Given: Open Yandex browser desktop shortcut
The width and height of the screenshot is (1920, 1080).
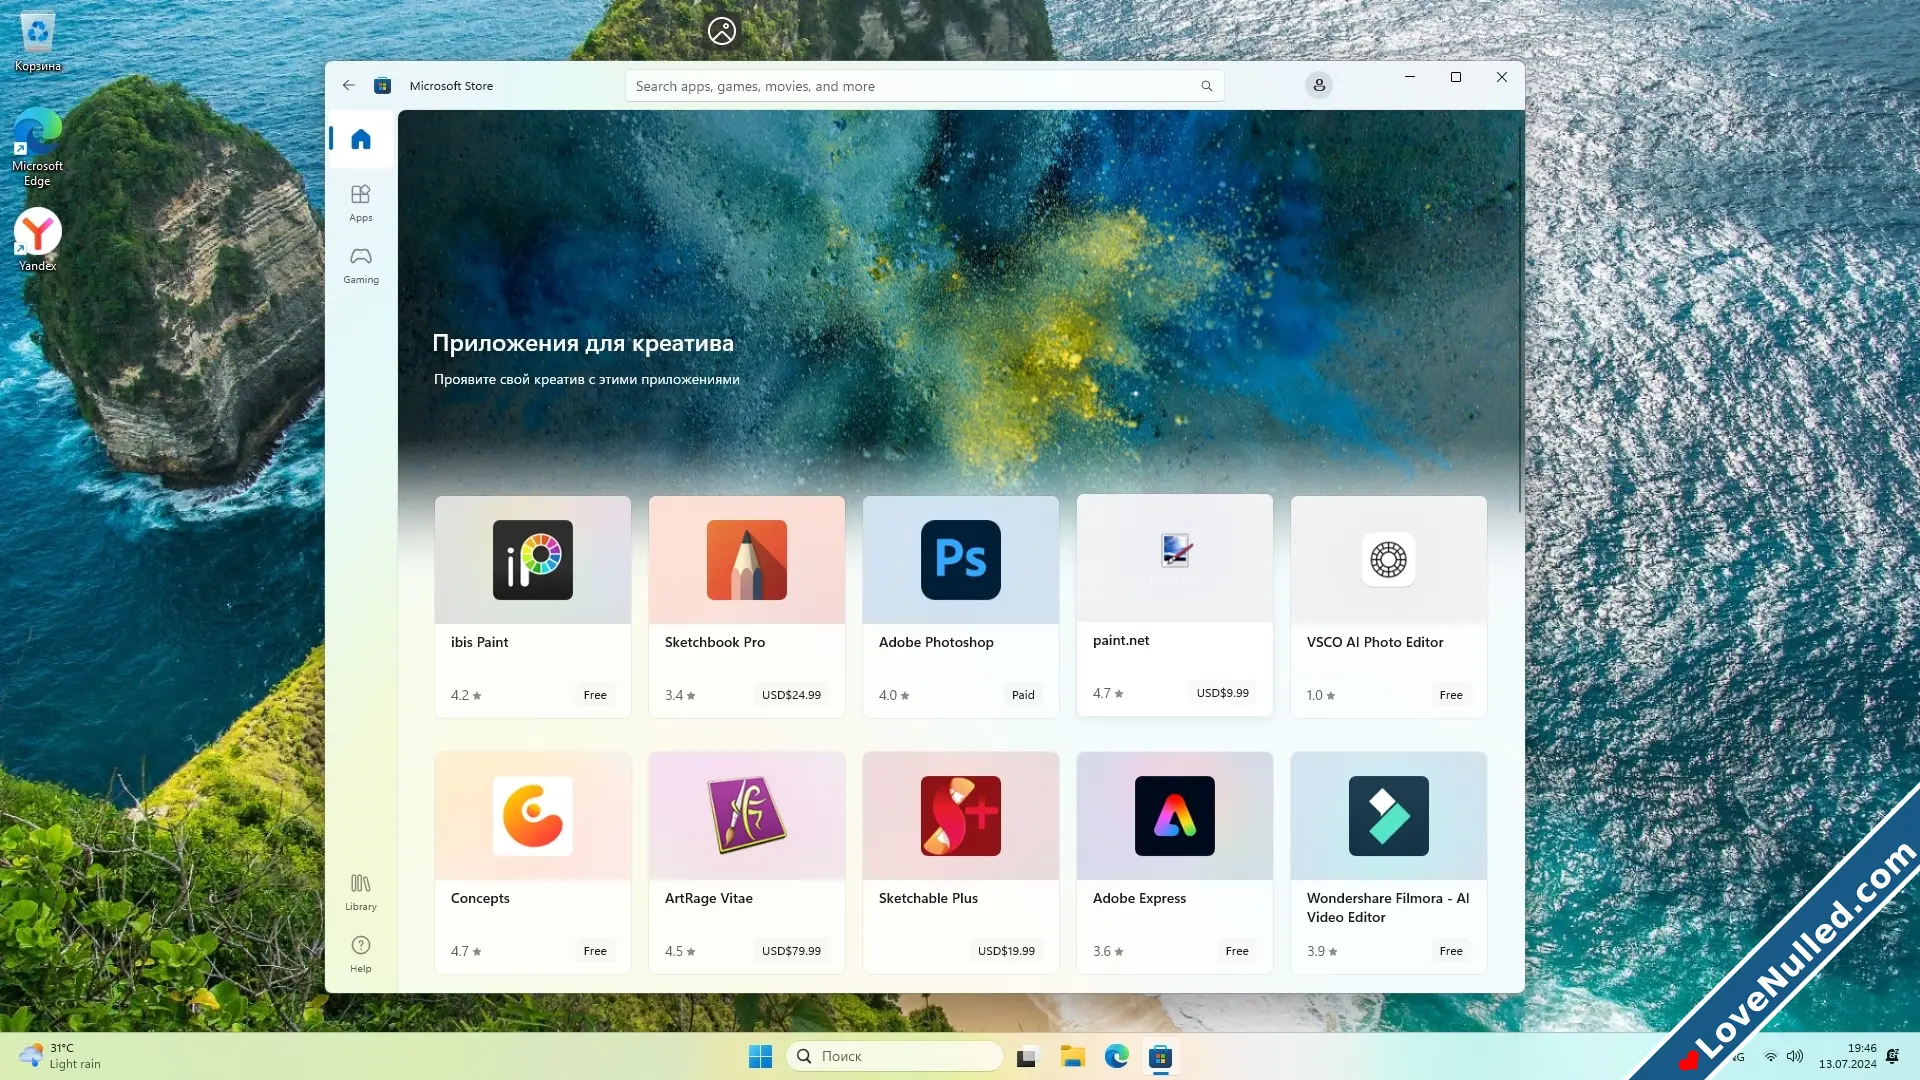Looking at the screenshot, I should (38, 240).
